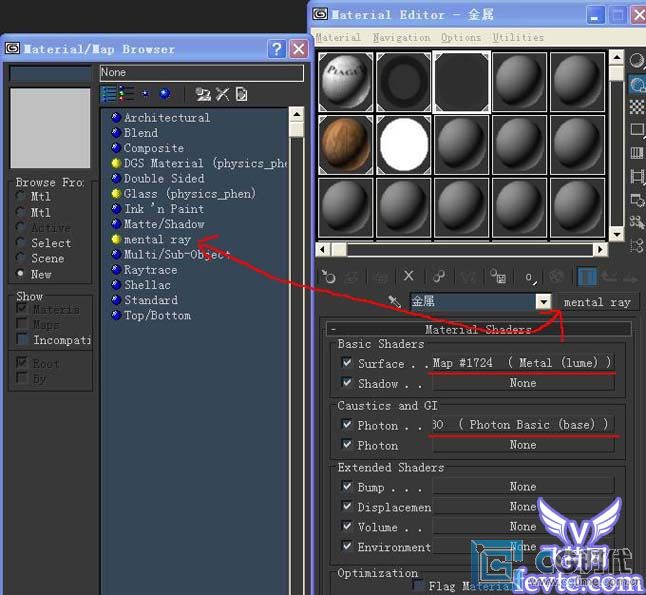This screenshot has width=646, height=595.
Task: Click Make Material Copy icon
Action: (x=439, y=276)
